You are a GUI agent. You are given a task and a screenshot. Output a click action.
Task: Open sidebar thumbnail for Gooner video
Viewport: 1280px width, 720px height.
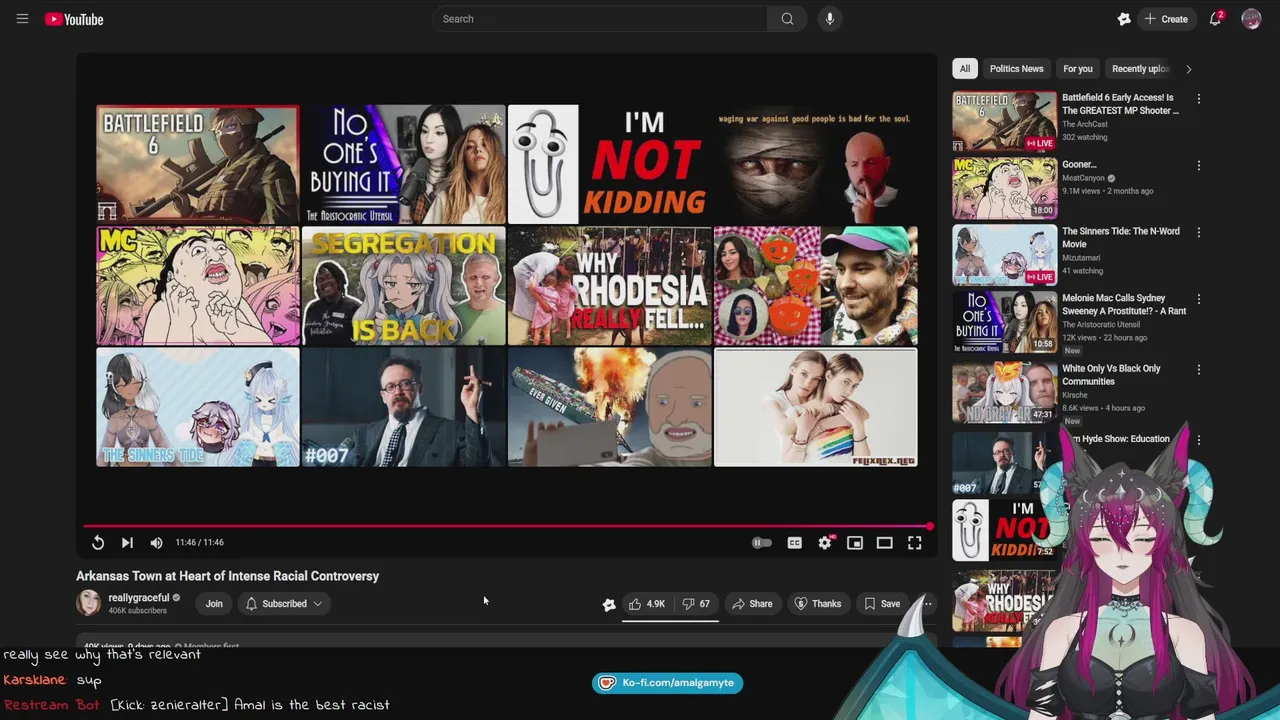[1004, 188]
